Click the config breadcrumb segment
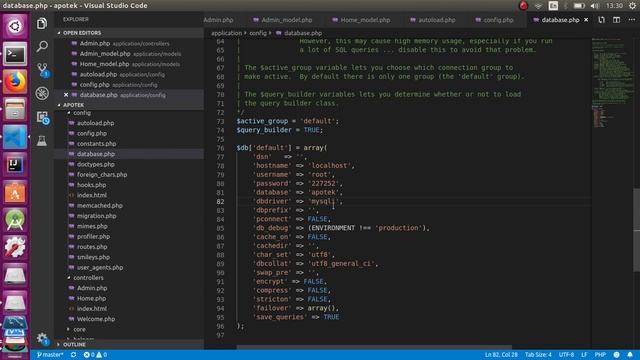 pyautogui.click(x=258, y=33)
